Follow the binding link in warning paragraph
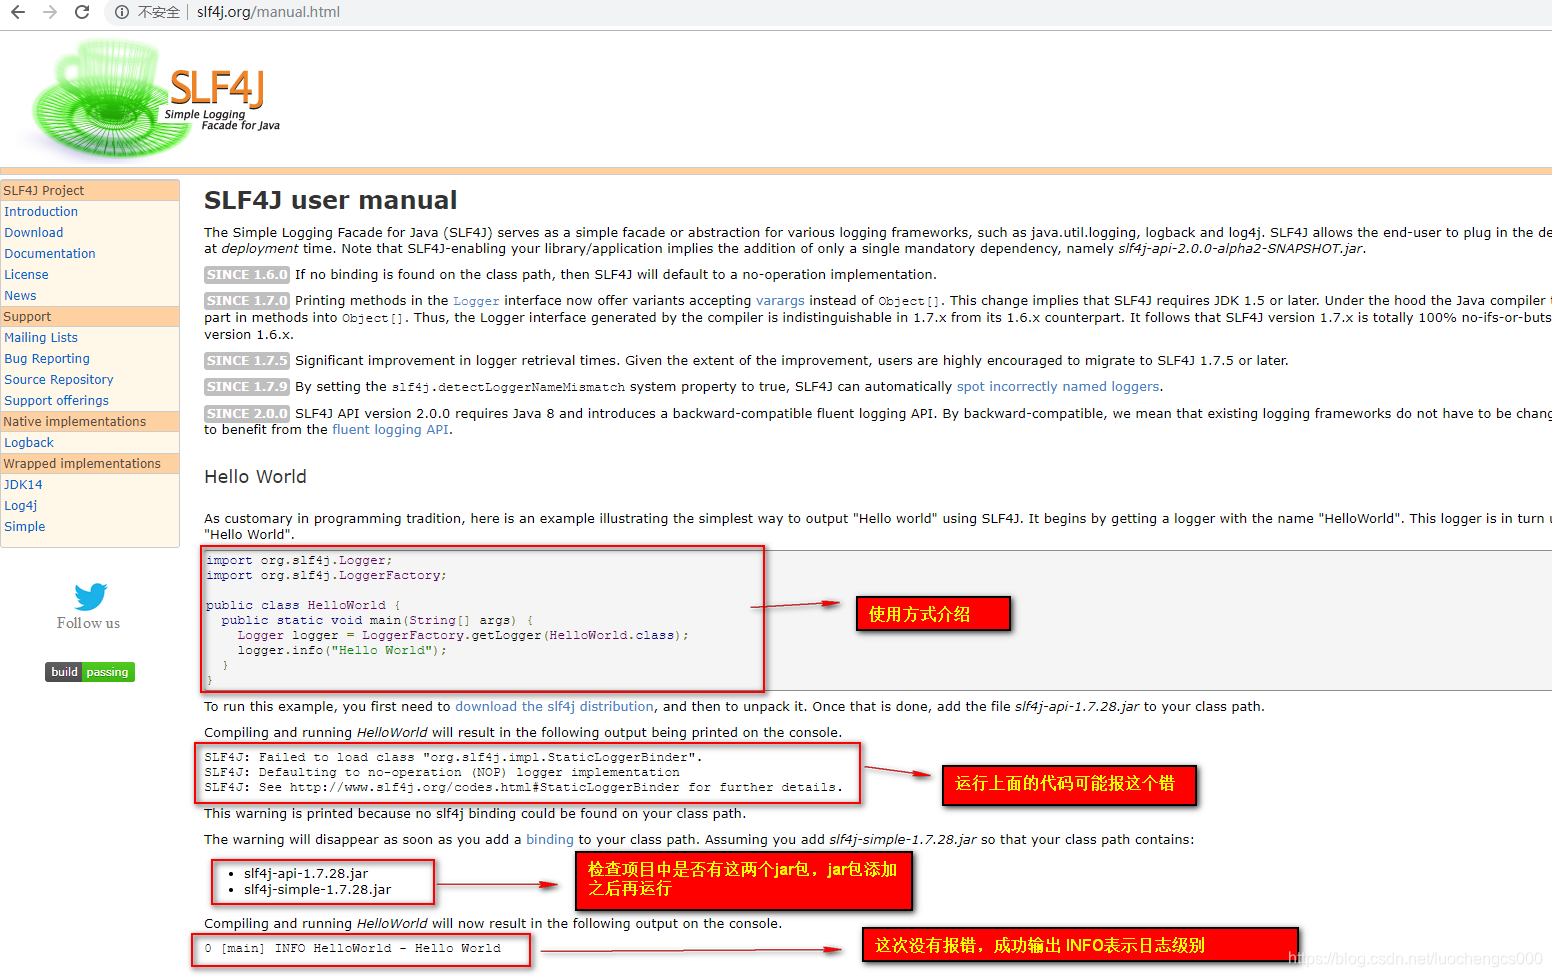The image size is (1552, 977). pyautogui.click(x=550, y=839)
